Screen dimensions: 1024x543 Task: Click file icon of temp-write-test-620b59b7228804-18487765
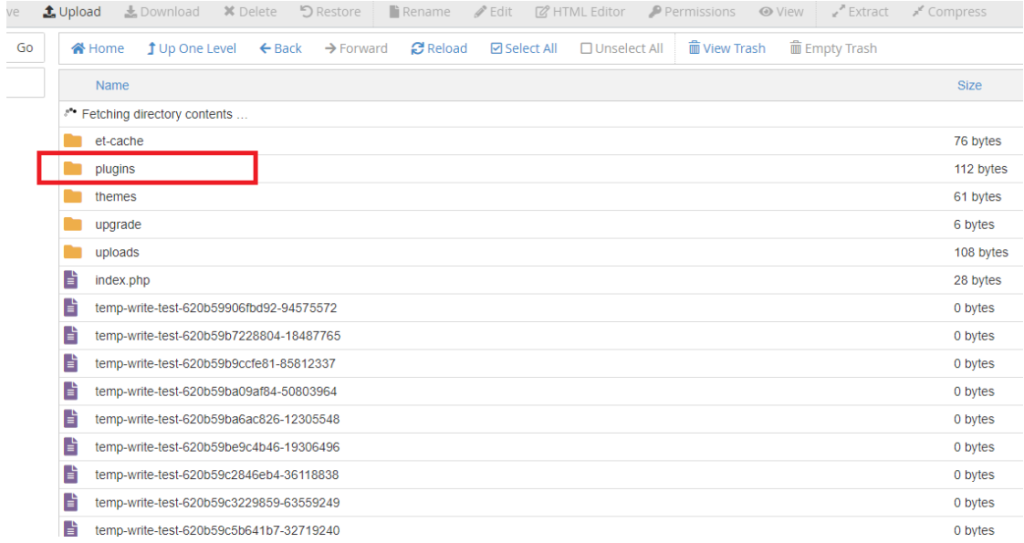71,335
